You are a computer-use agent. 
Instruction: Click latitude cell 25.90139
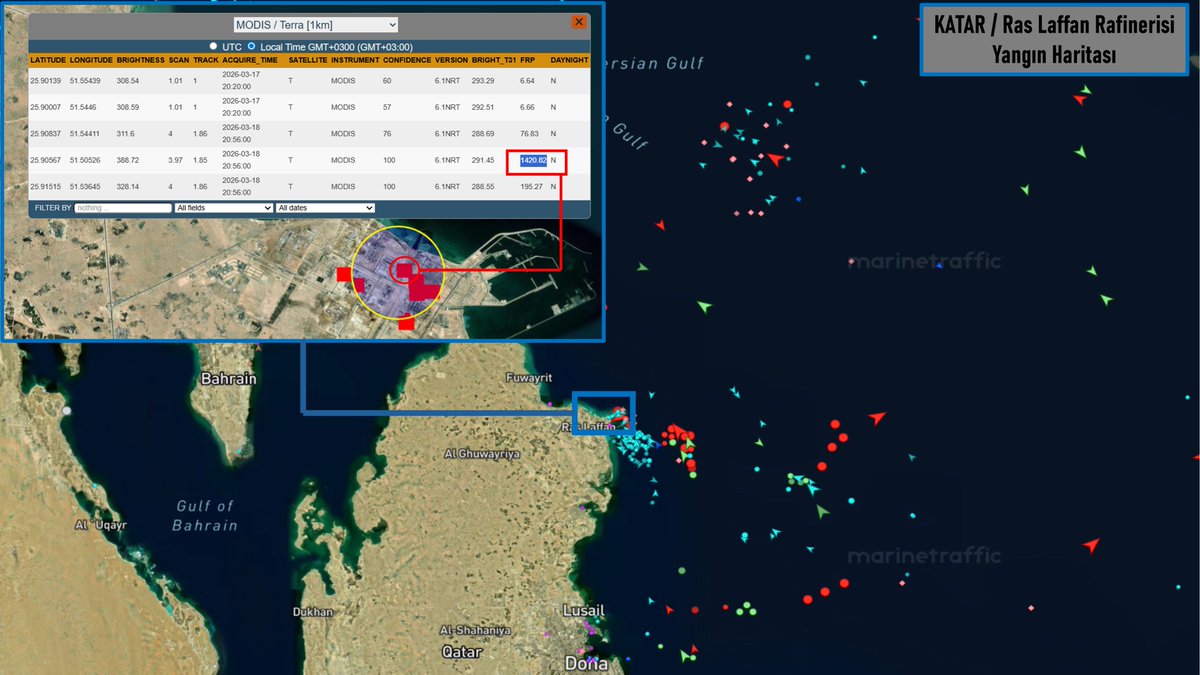point(46,80)
